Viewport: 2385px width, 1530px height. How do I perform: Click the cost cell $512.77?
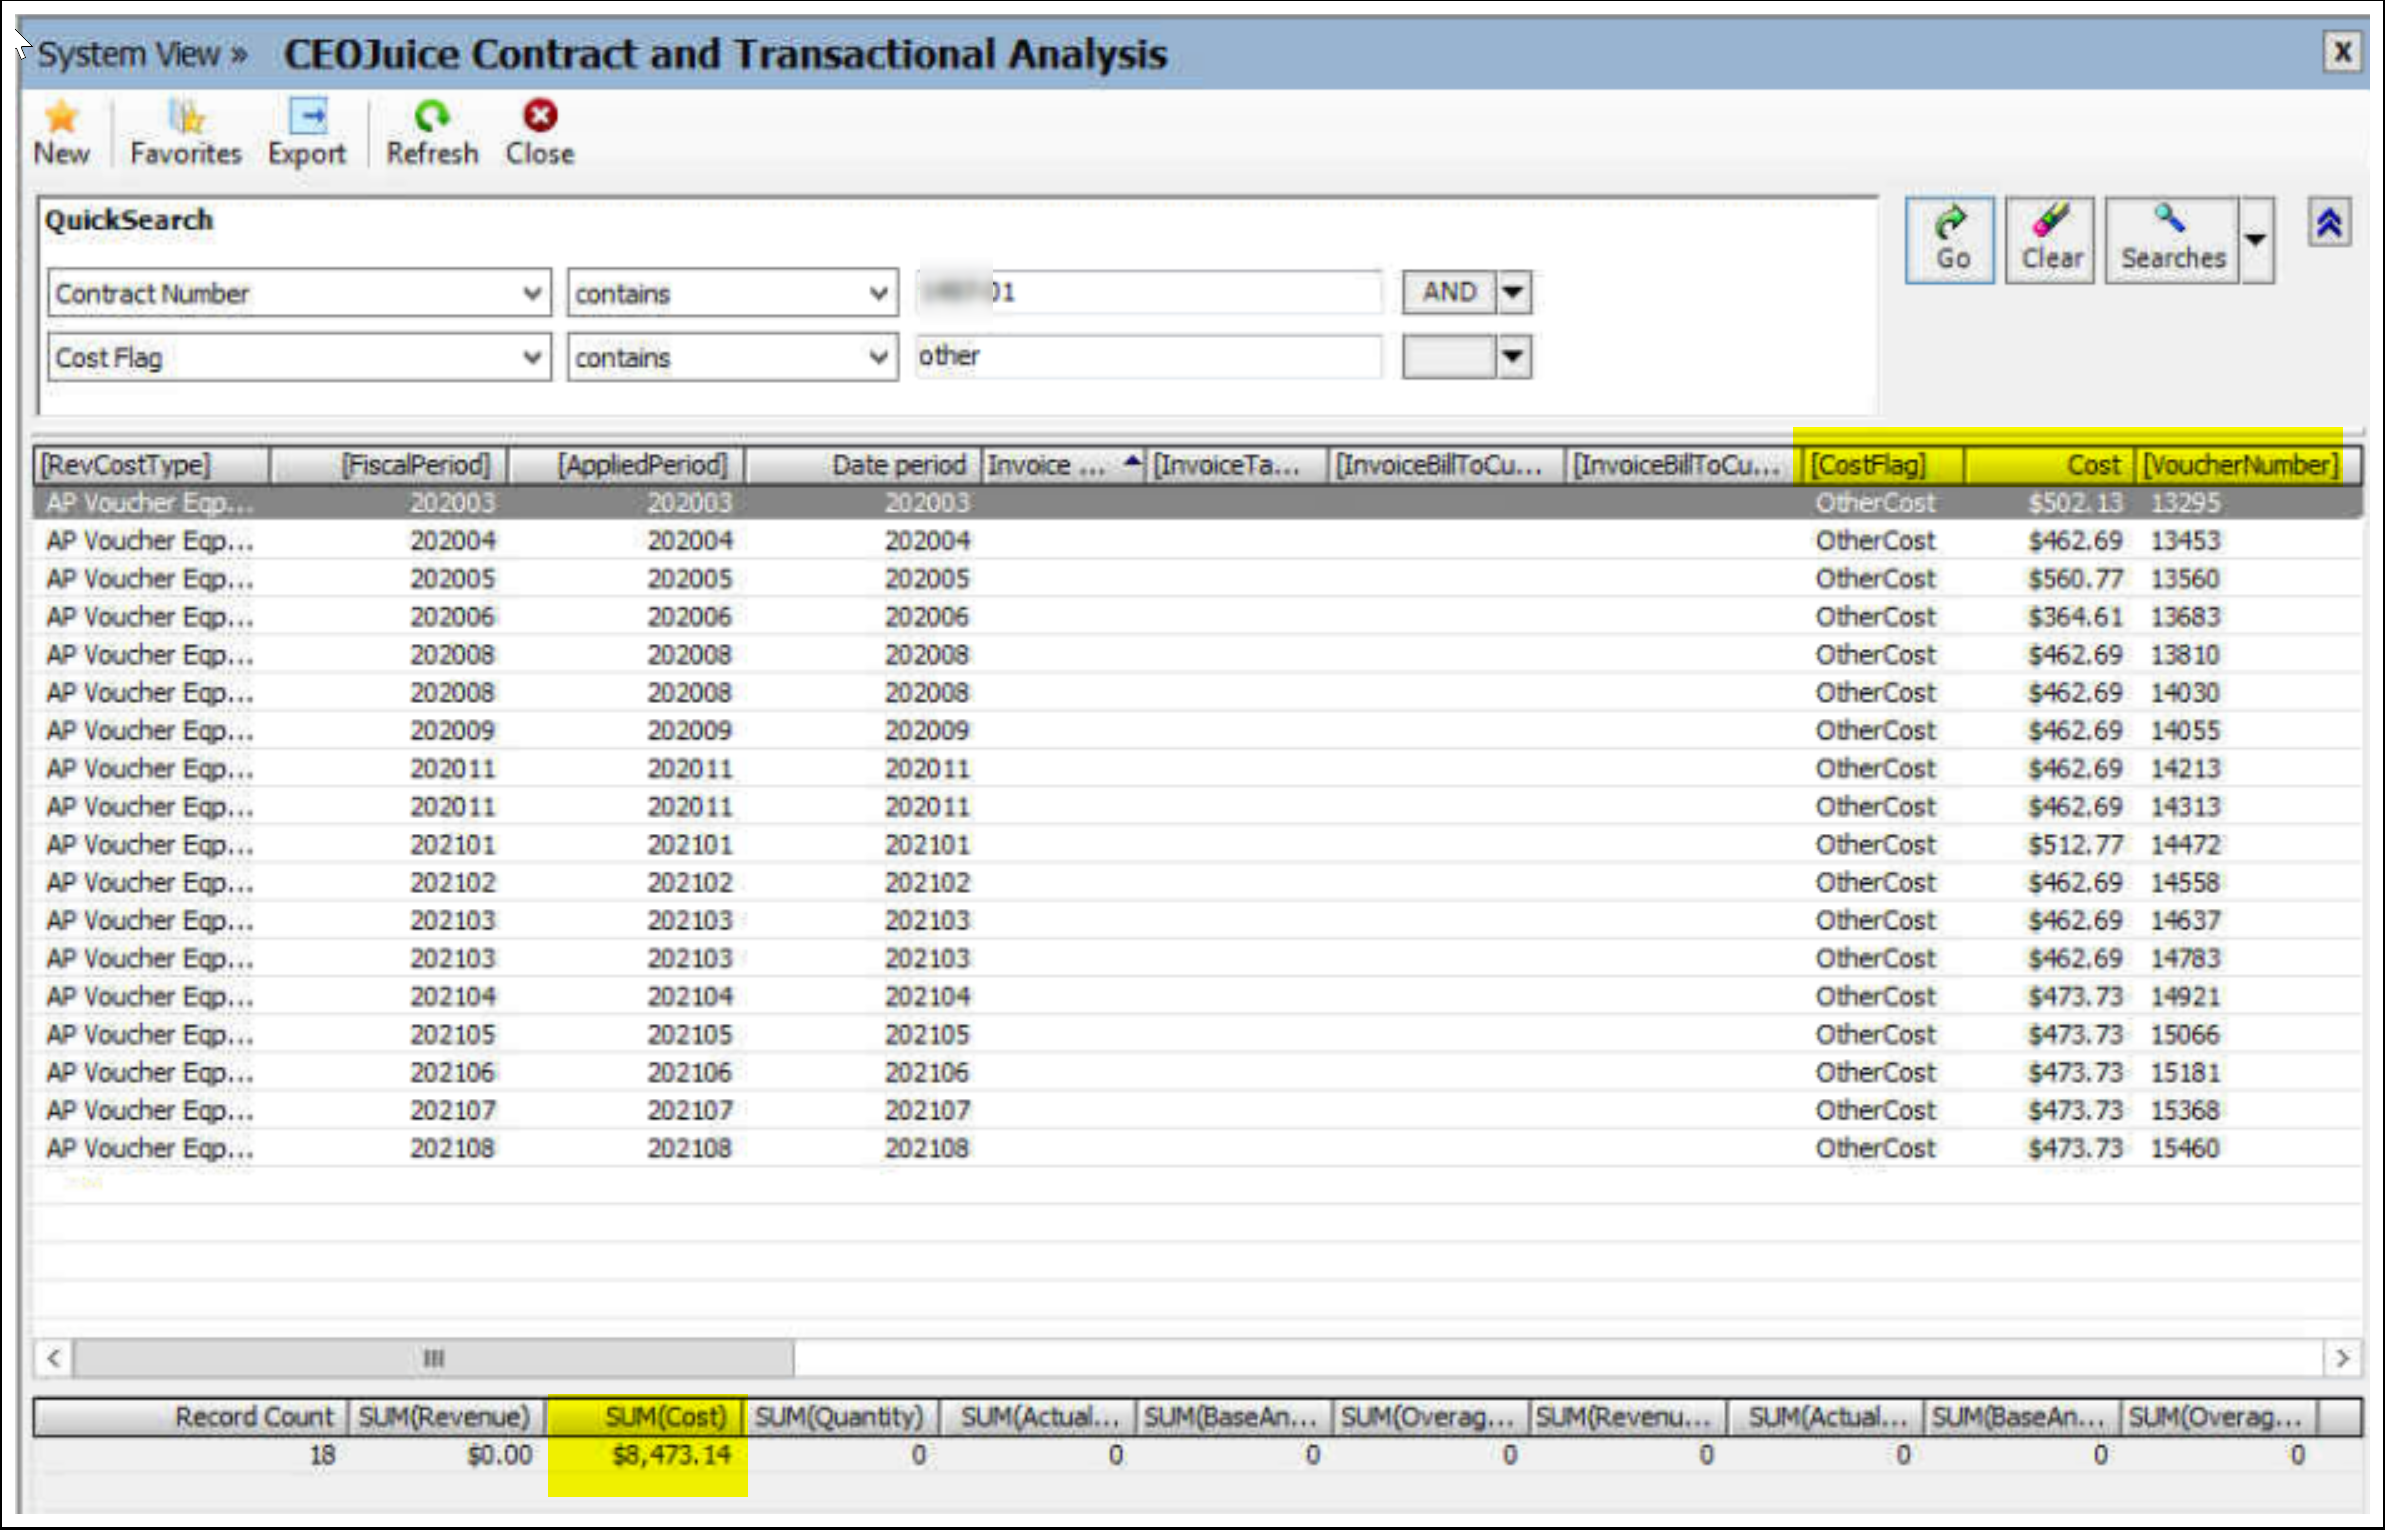click(x=2074, y=845)
